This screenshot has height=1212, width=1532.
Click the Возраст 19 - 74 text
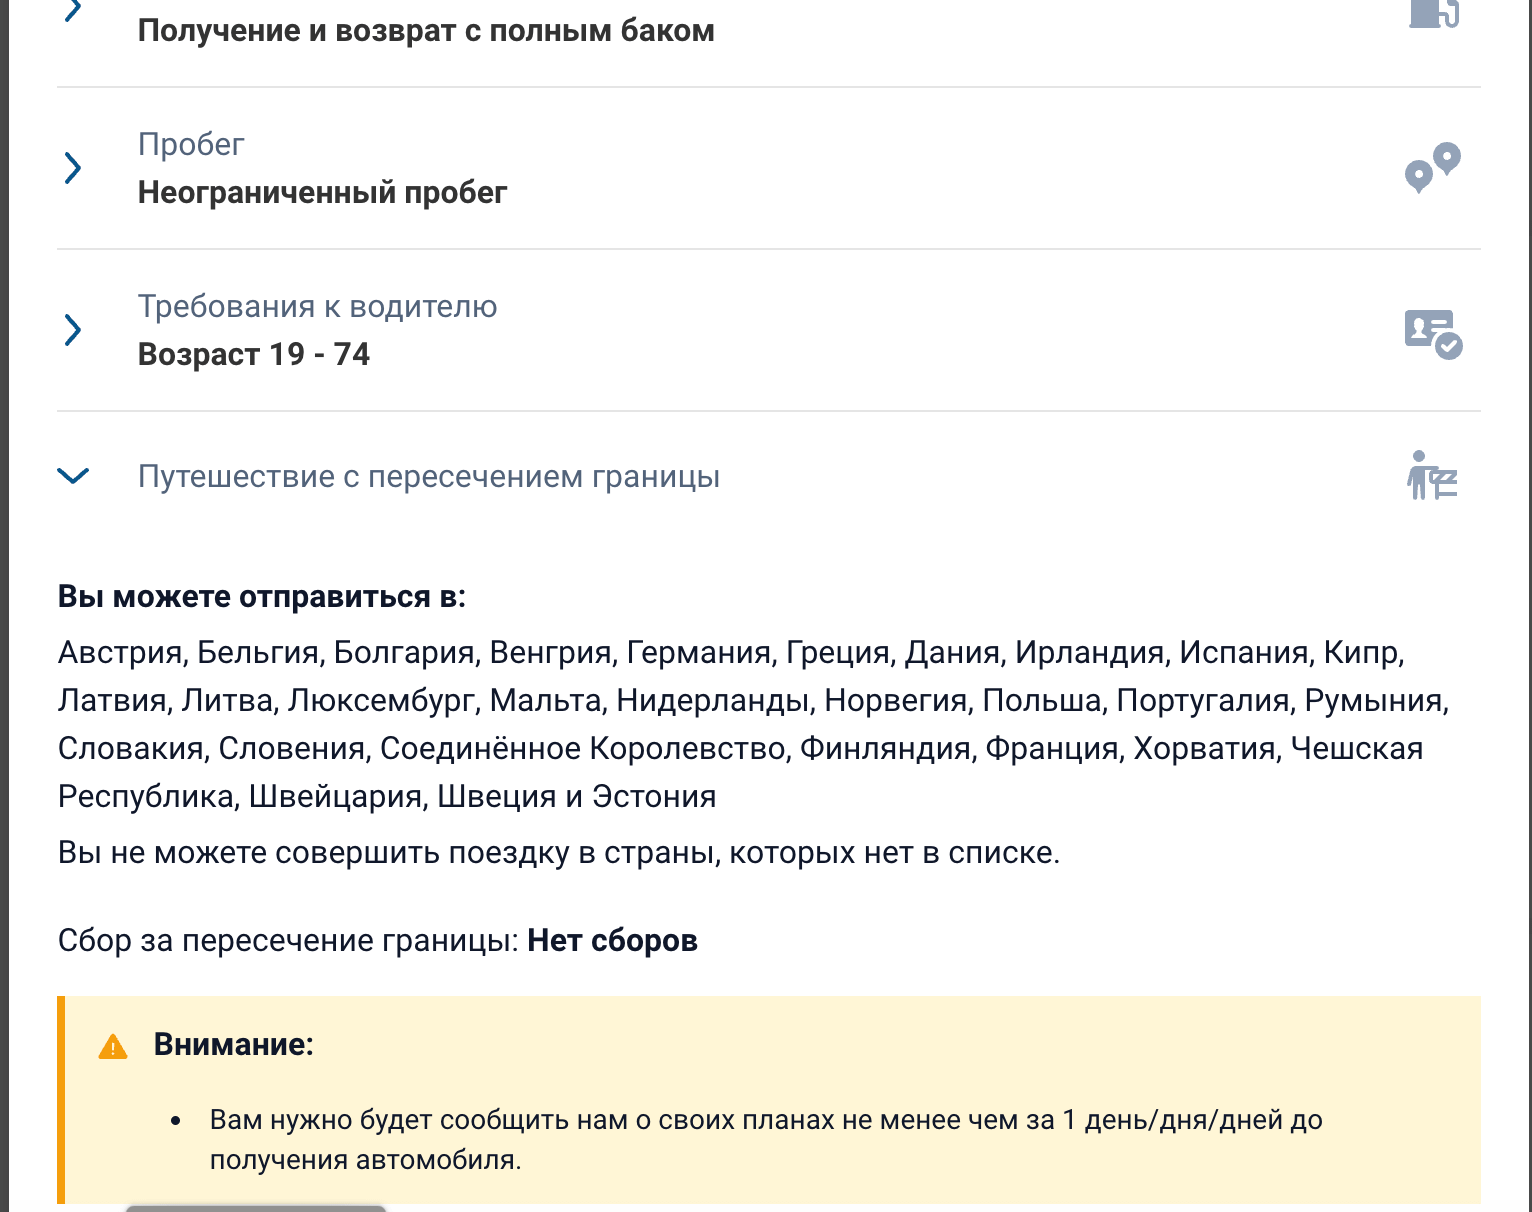tap(253, 354)
